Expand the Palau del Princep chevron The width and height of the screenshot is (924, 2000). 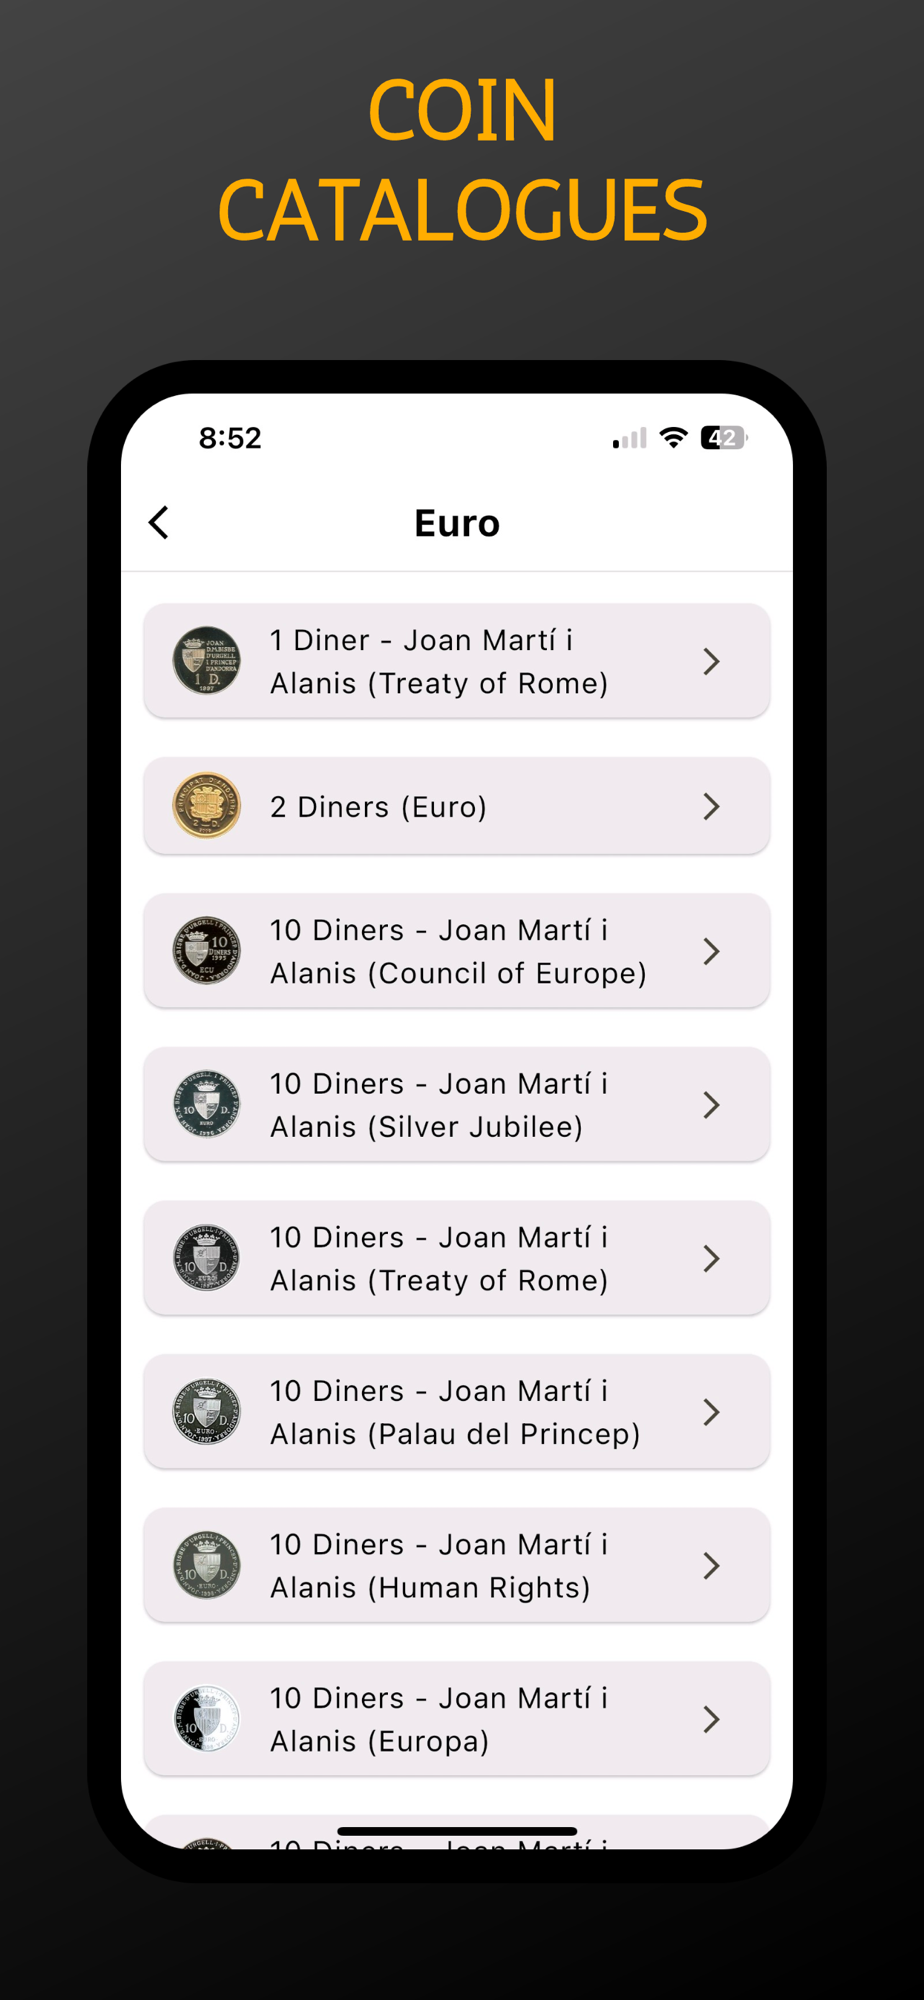[x=711, y=1412]
